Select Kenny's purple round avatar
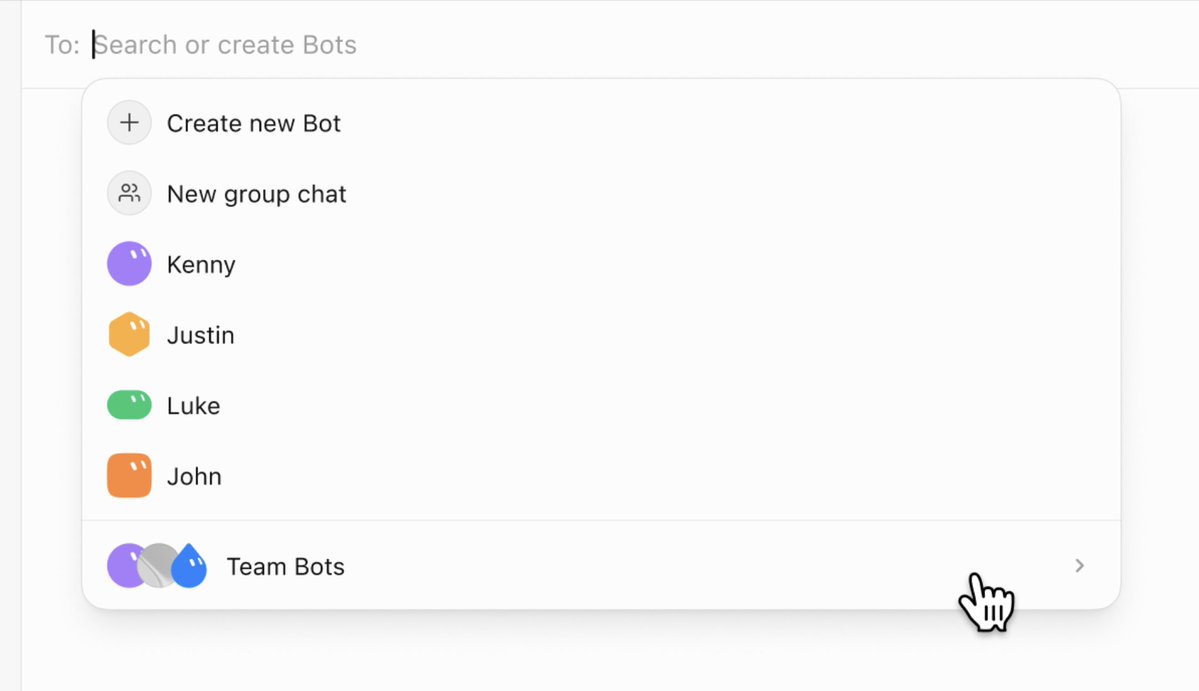Screen dimensions: 1199x691 point(129,264)
